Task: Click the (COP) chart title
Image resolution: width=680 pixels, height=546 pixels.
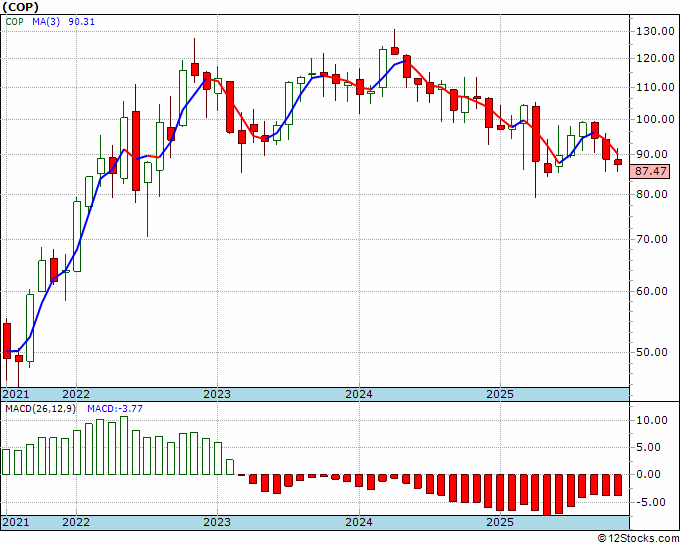Action: tap(20, 7)
